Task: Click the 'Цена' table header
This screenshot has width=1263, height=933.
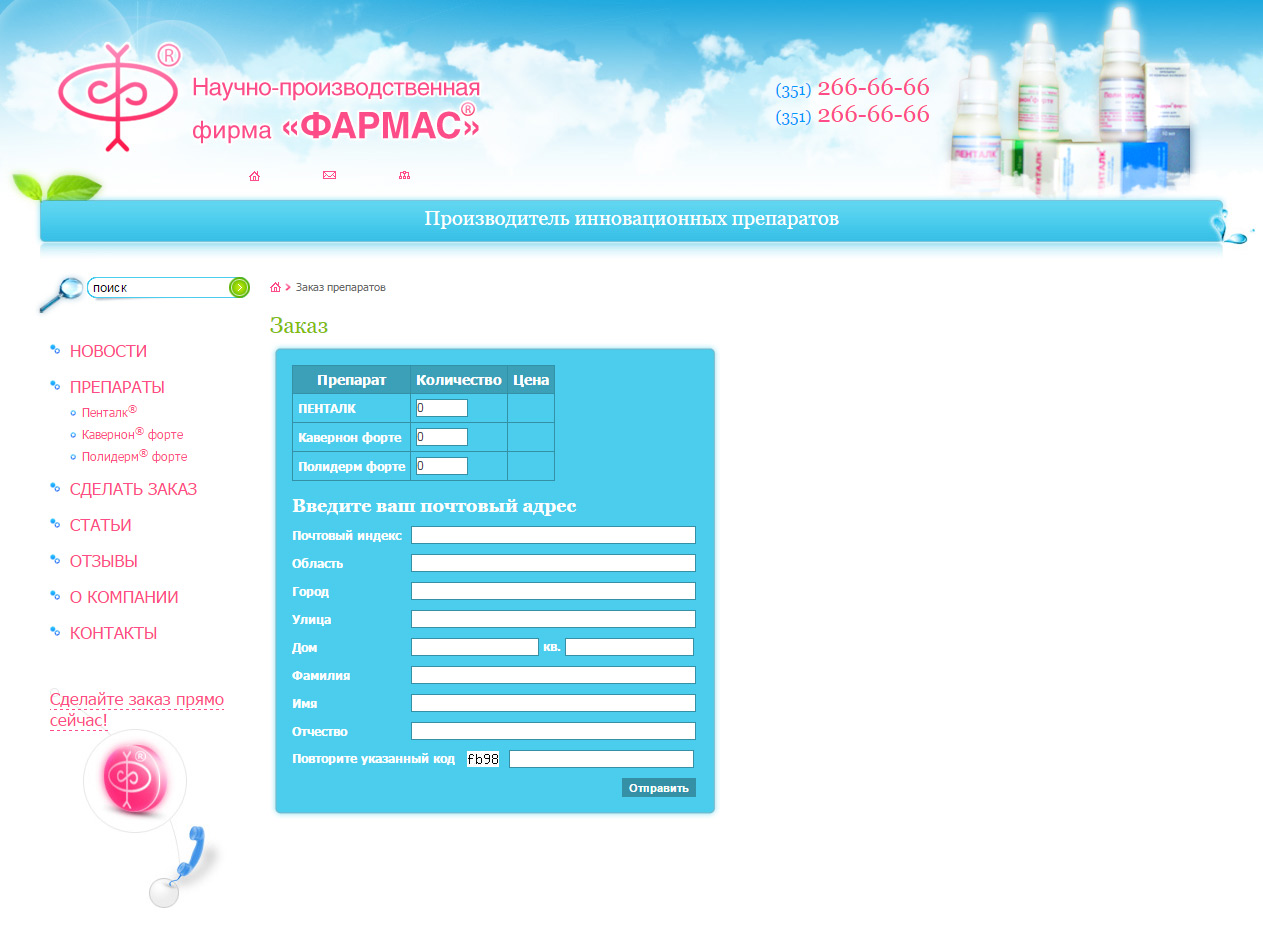Action: (x=531, y=380)
